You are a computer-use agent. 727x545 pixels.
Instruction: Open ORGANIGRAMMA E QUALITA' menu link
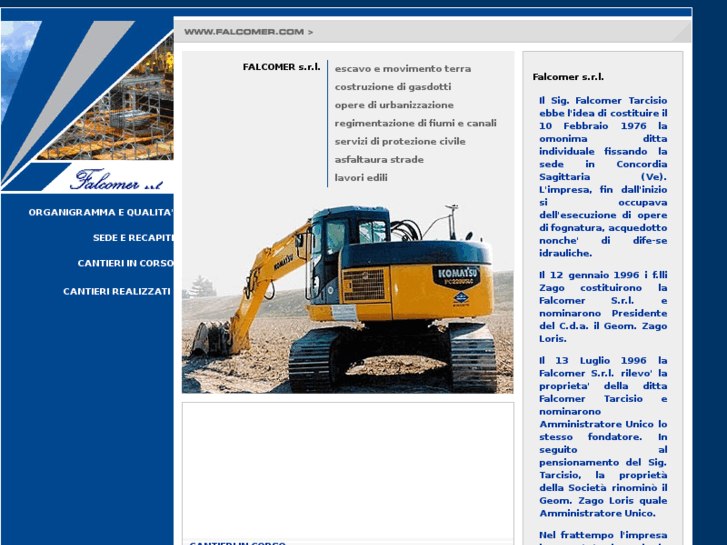coord(101,212)
